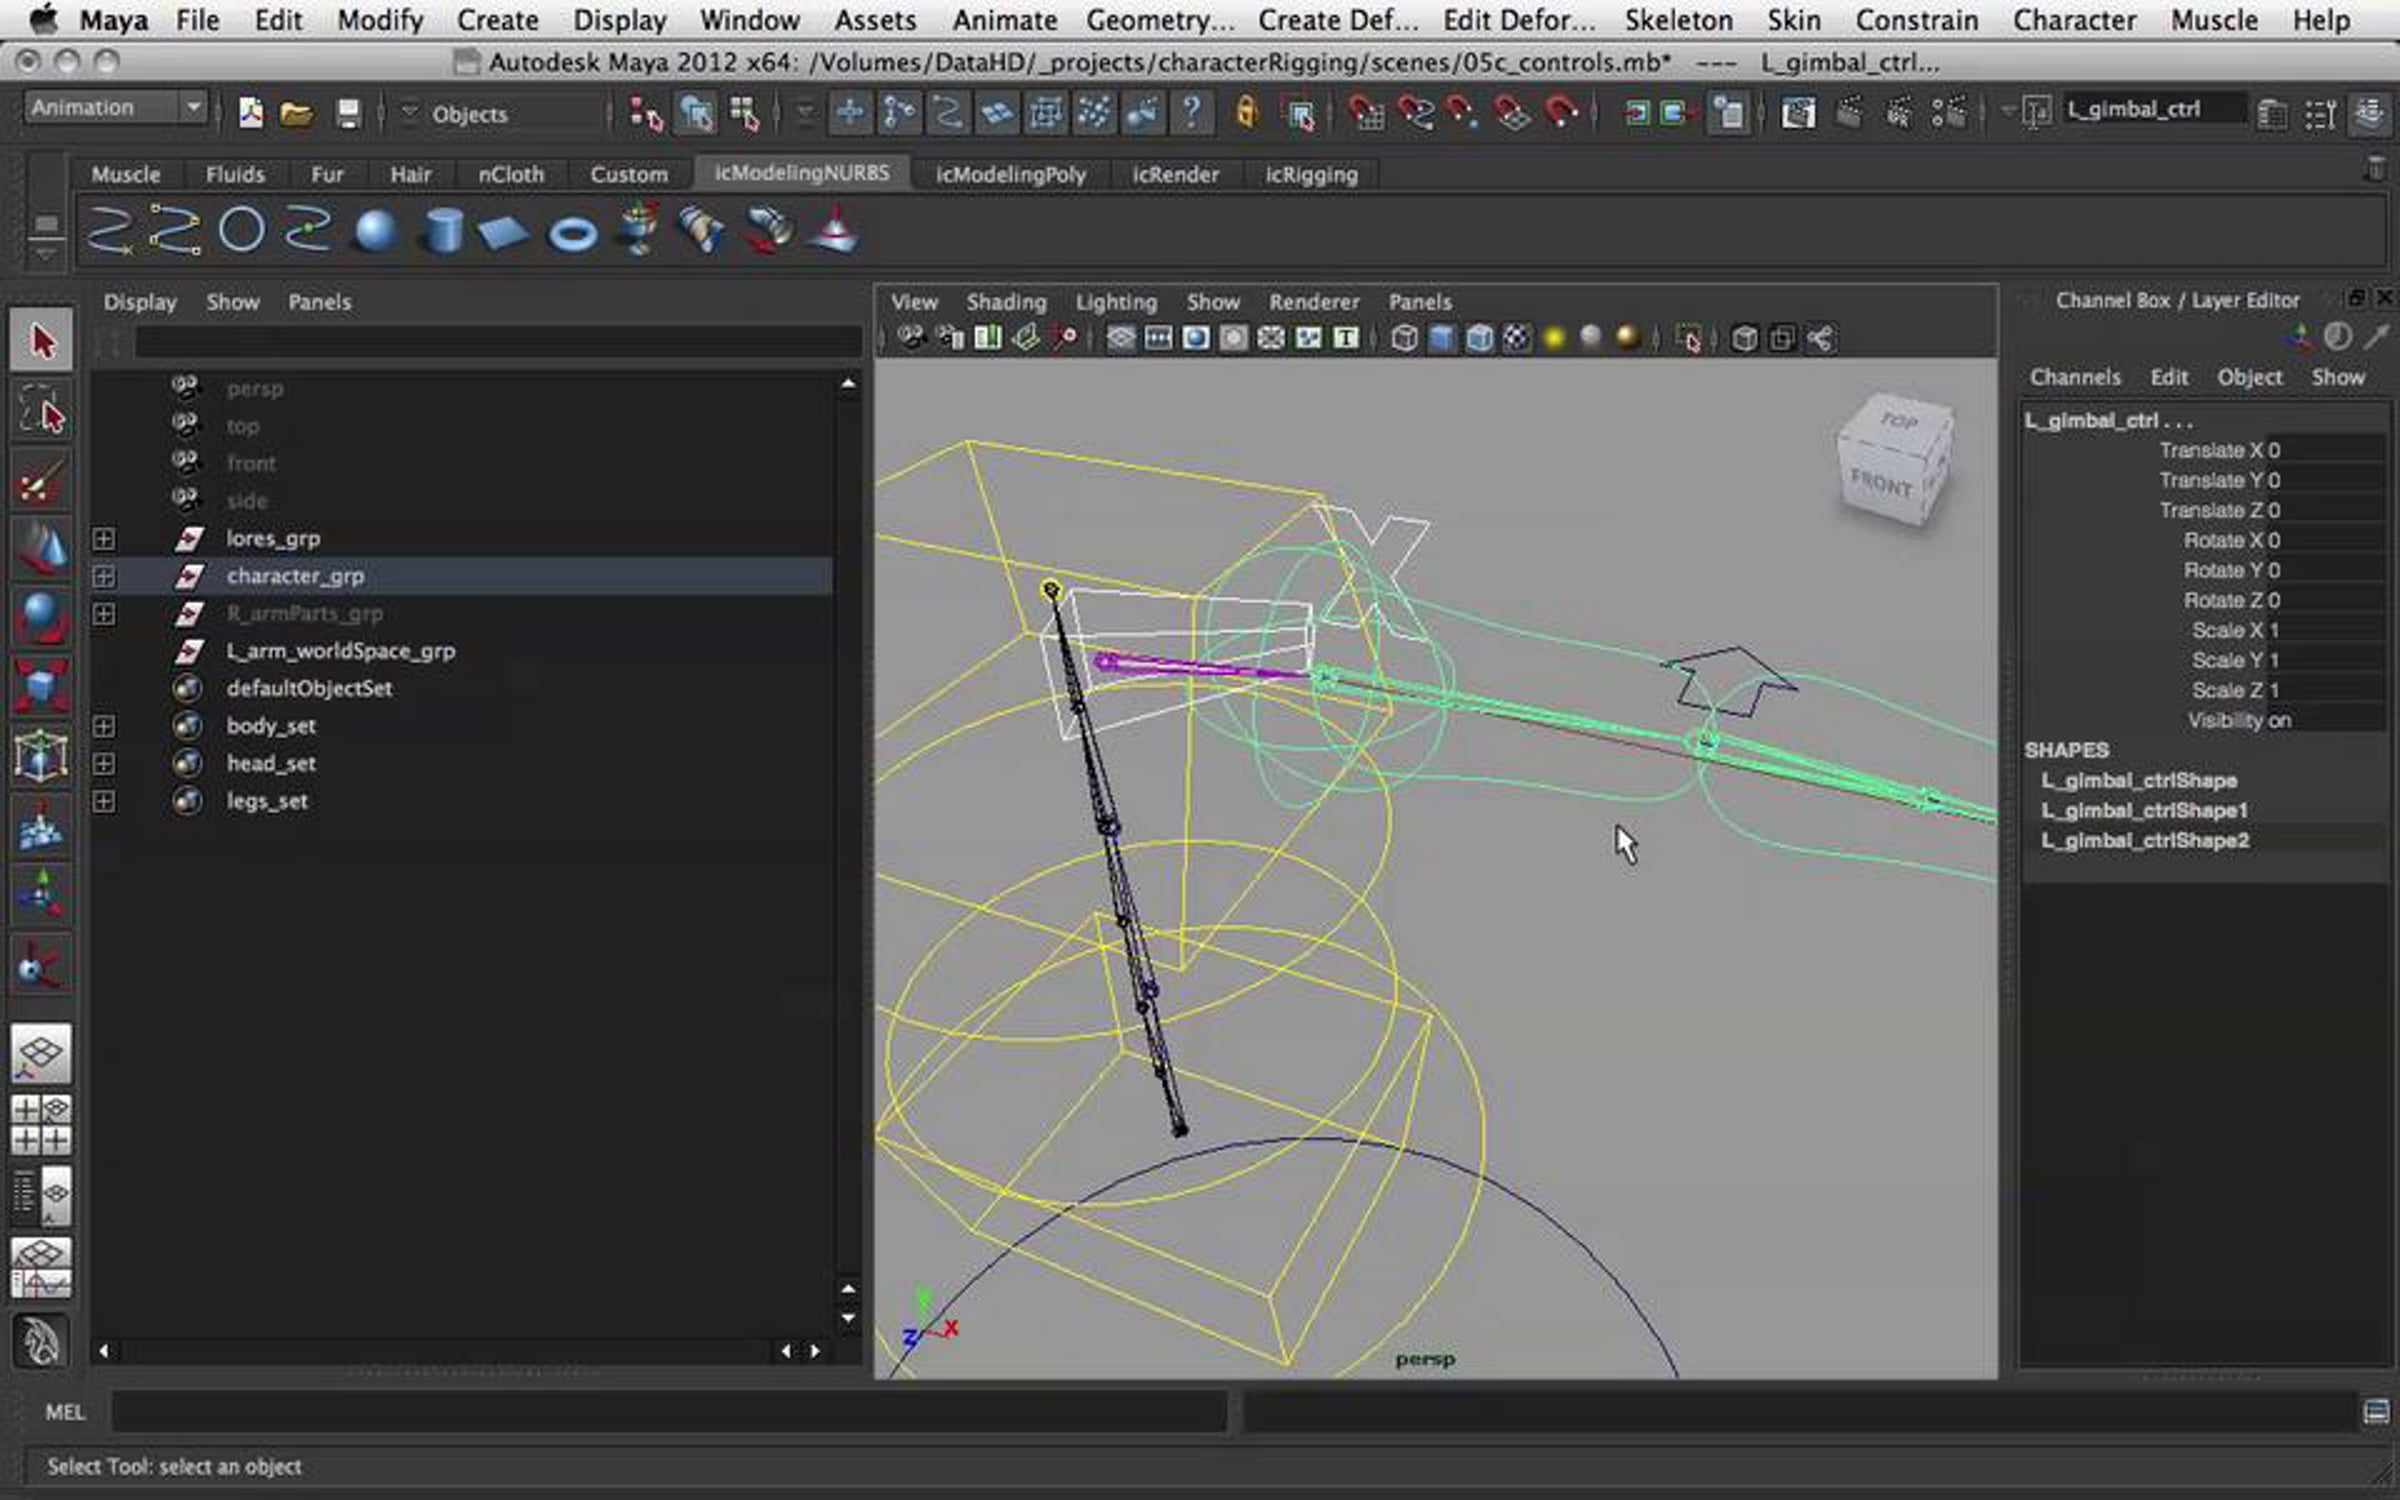Open the Channels menu in Channel Box
This screenshot has height=1500, width=2400.
tap(2074, 377)
